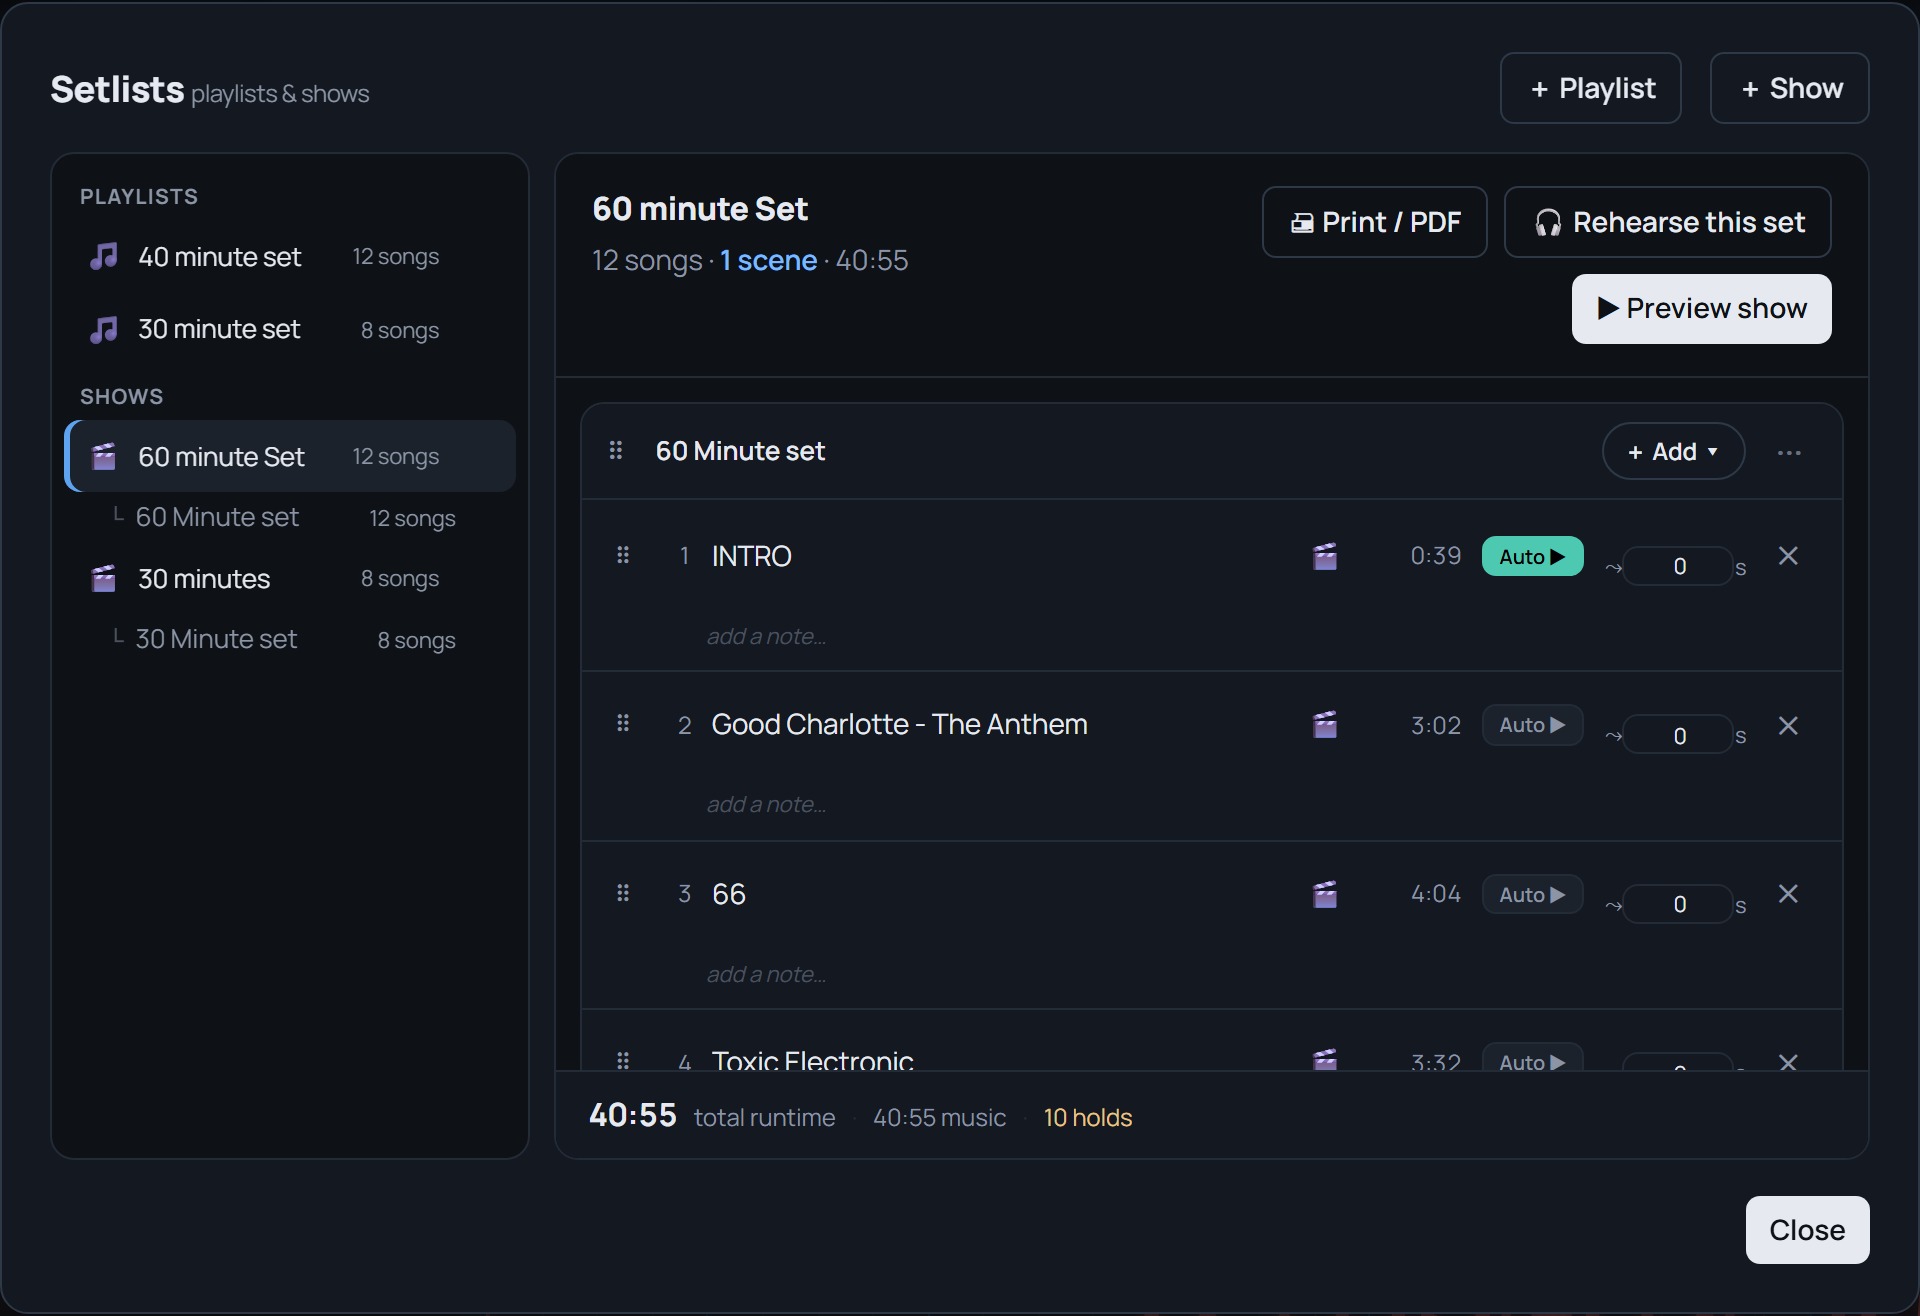Screen dimensions: 1920x1316
Task: Open the nested 60 Minute set item
Action: pos(290,517)
